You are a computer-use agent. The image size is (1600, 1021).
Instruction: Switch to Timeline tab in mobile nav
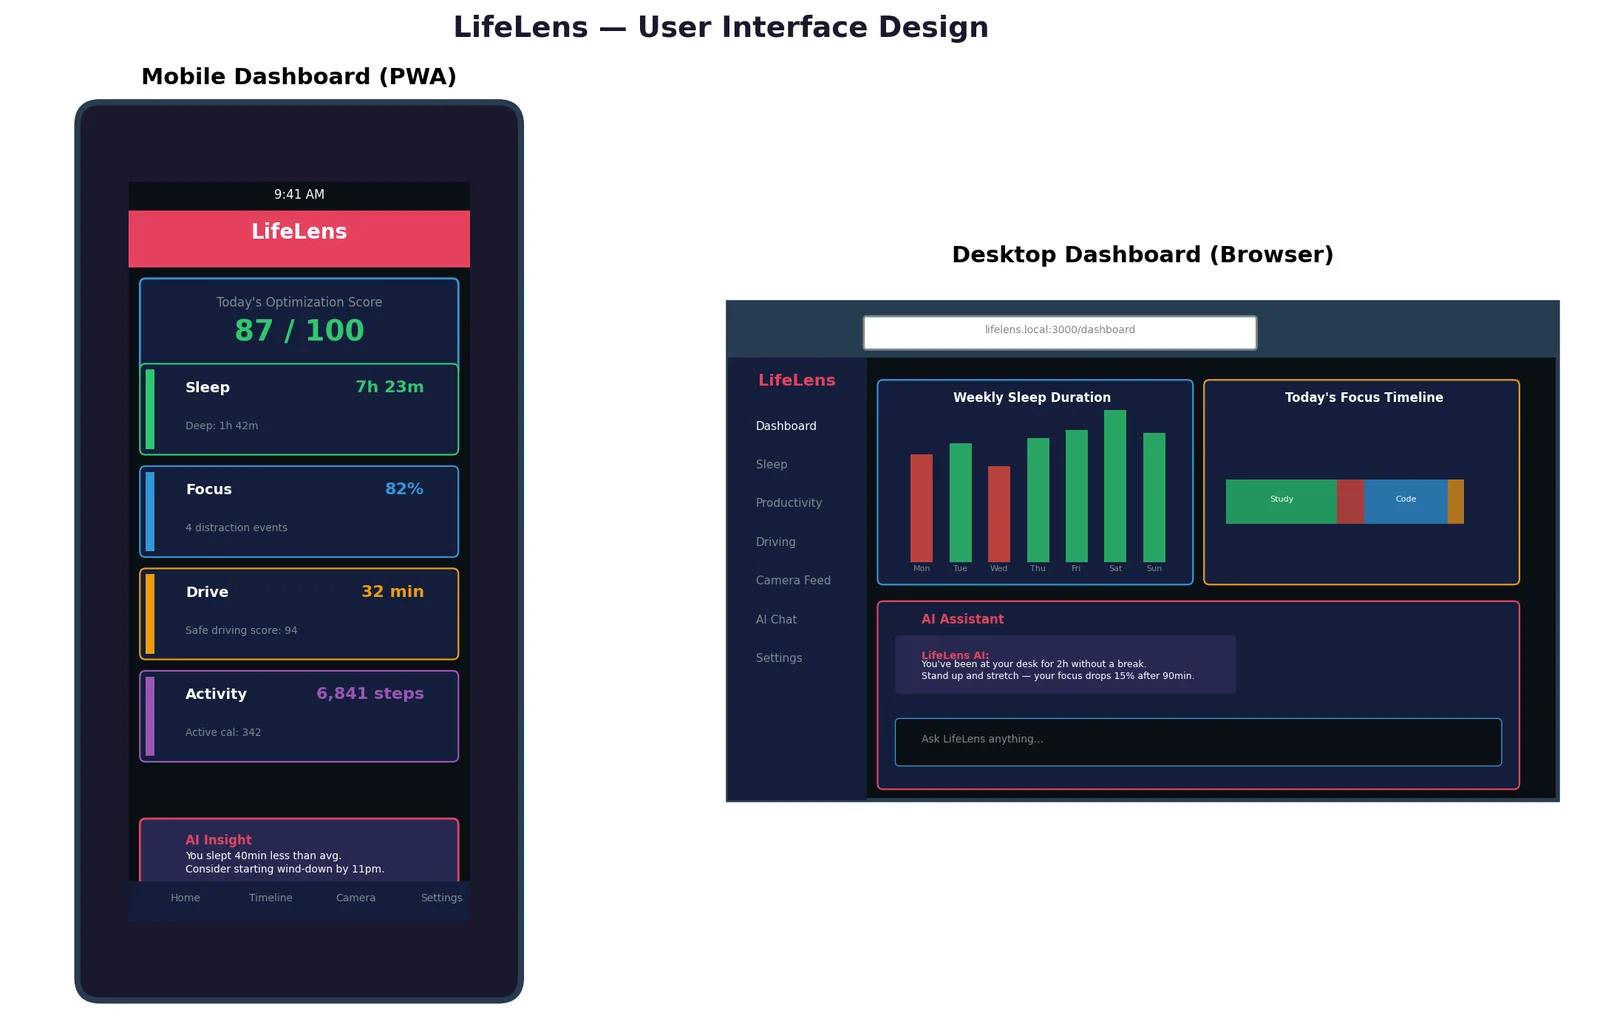tap(271, 898)
